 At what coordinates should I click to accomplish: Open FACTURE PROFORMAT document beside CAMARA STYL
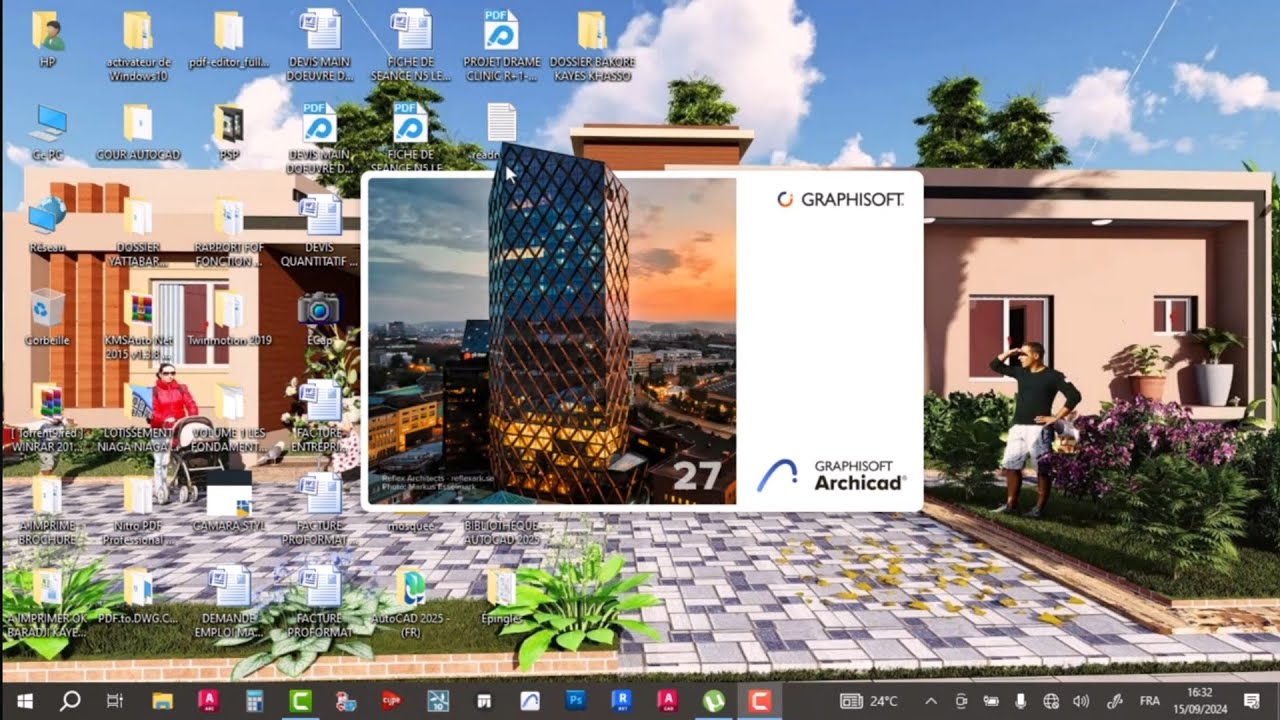[x=320, y=492]
